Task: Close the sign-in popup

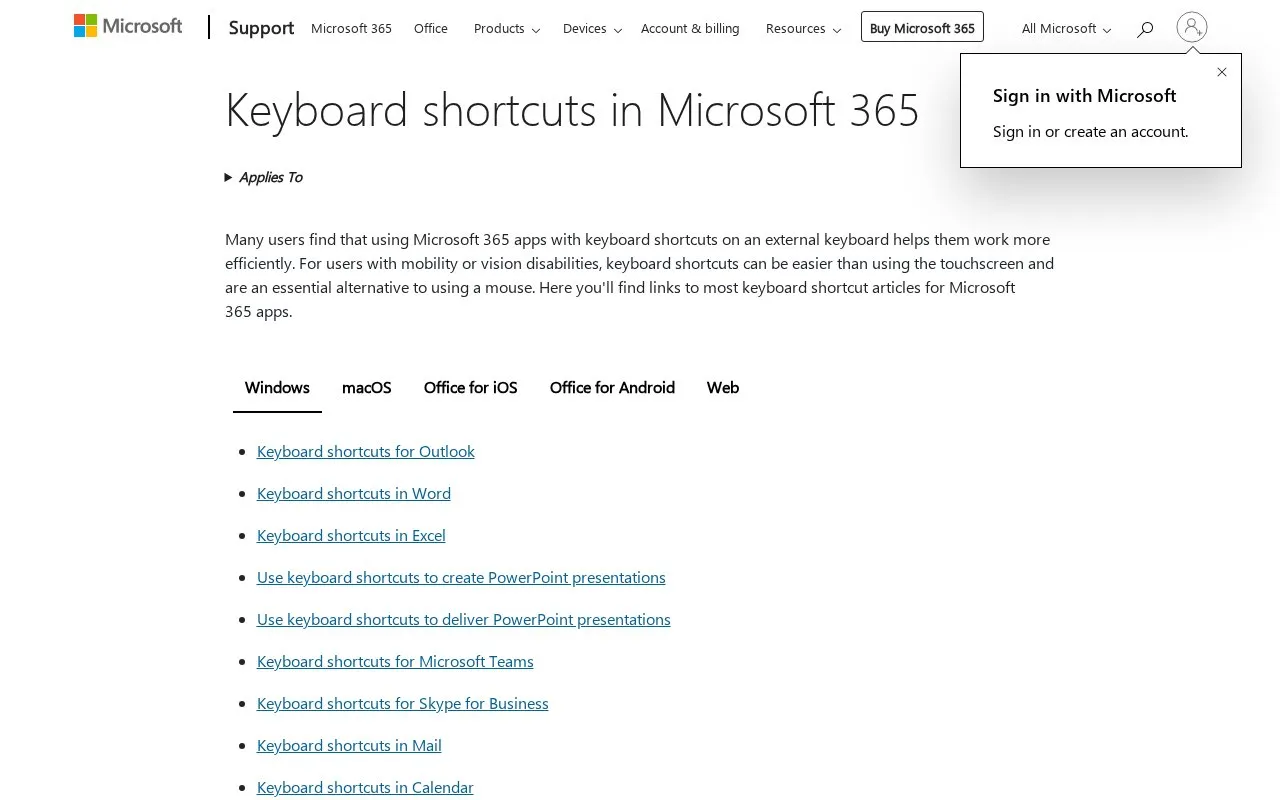Action: click(1222, 72)
